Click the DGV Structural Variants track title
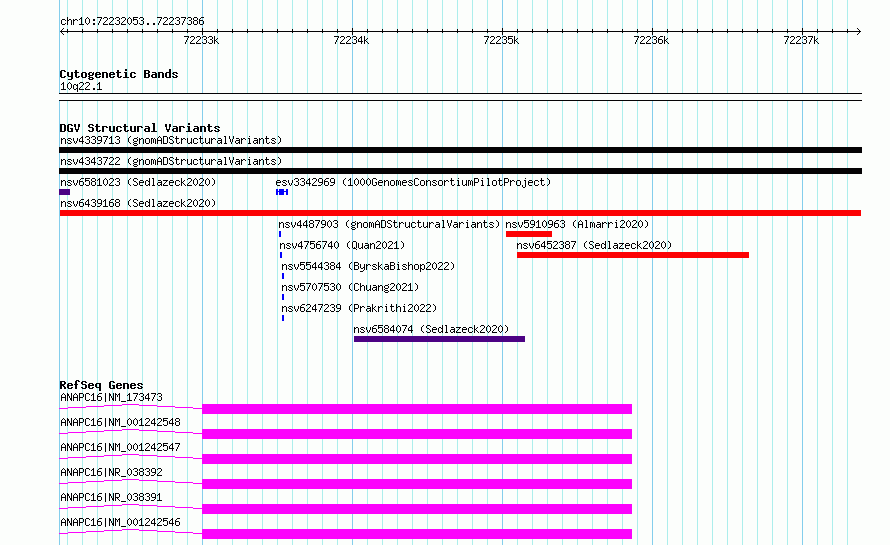The height and width of the screenshot is (545, 890). [140, 128]
